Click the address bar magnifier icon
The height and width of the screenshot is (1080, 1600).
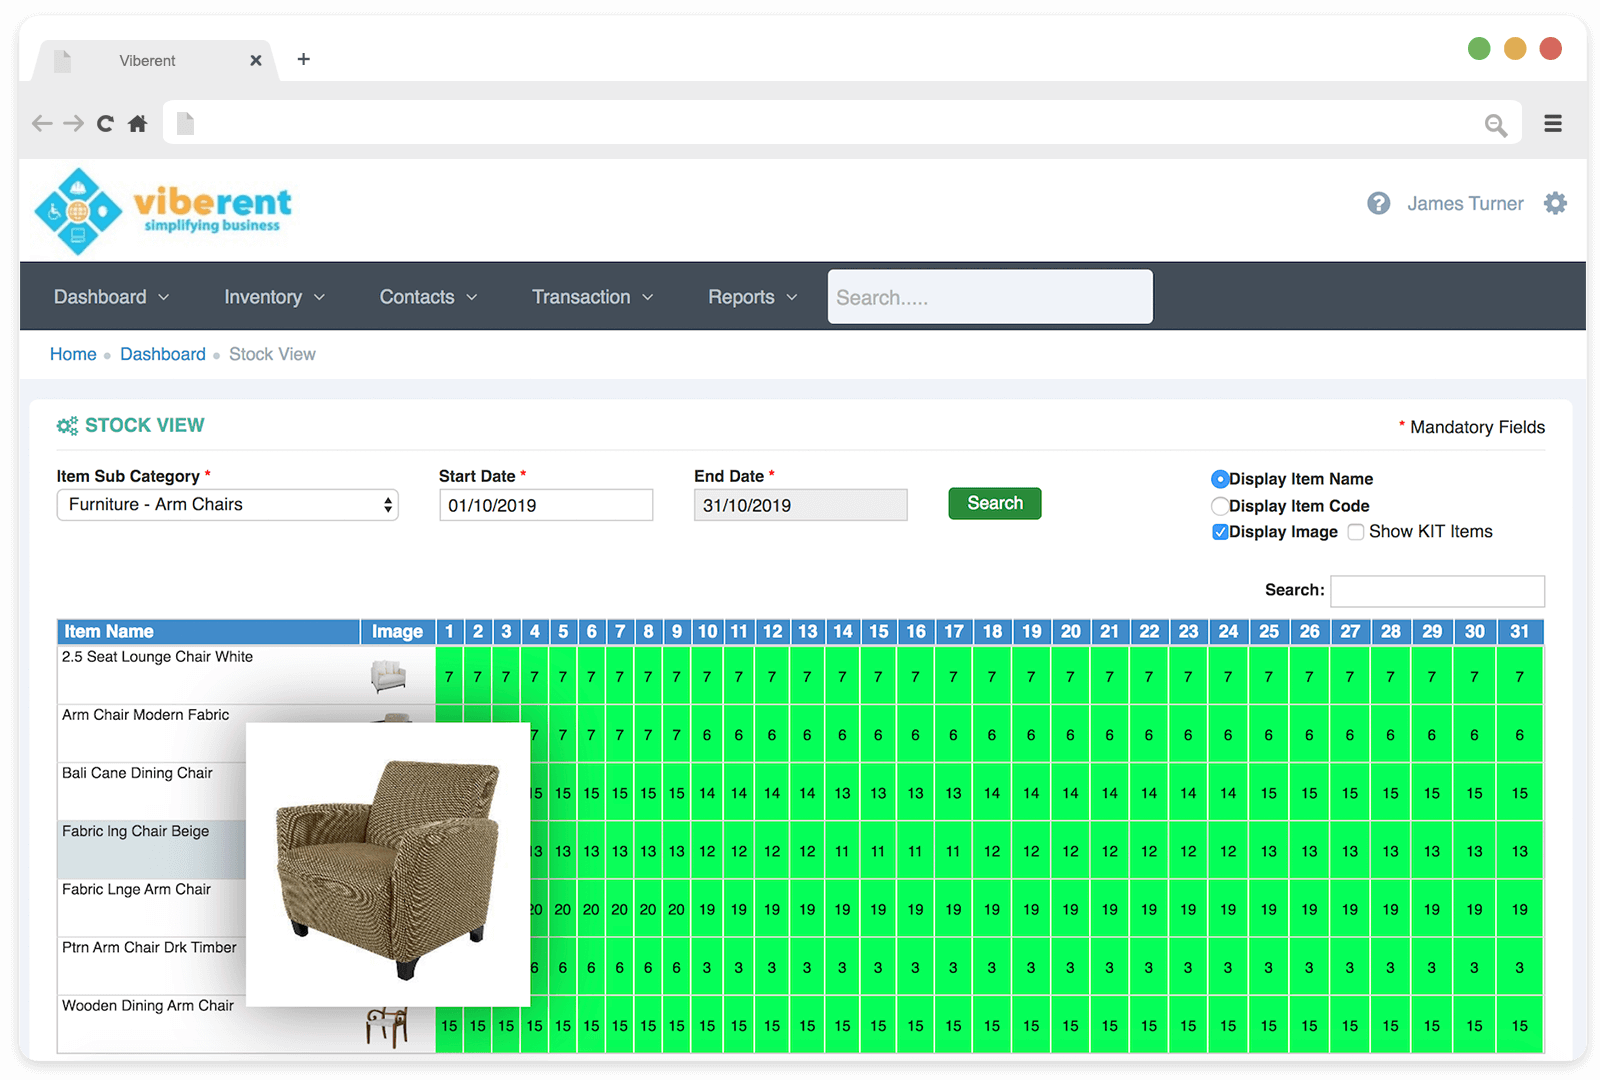coord(1495,125)
